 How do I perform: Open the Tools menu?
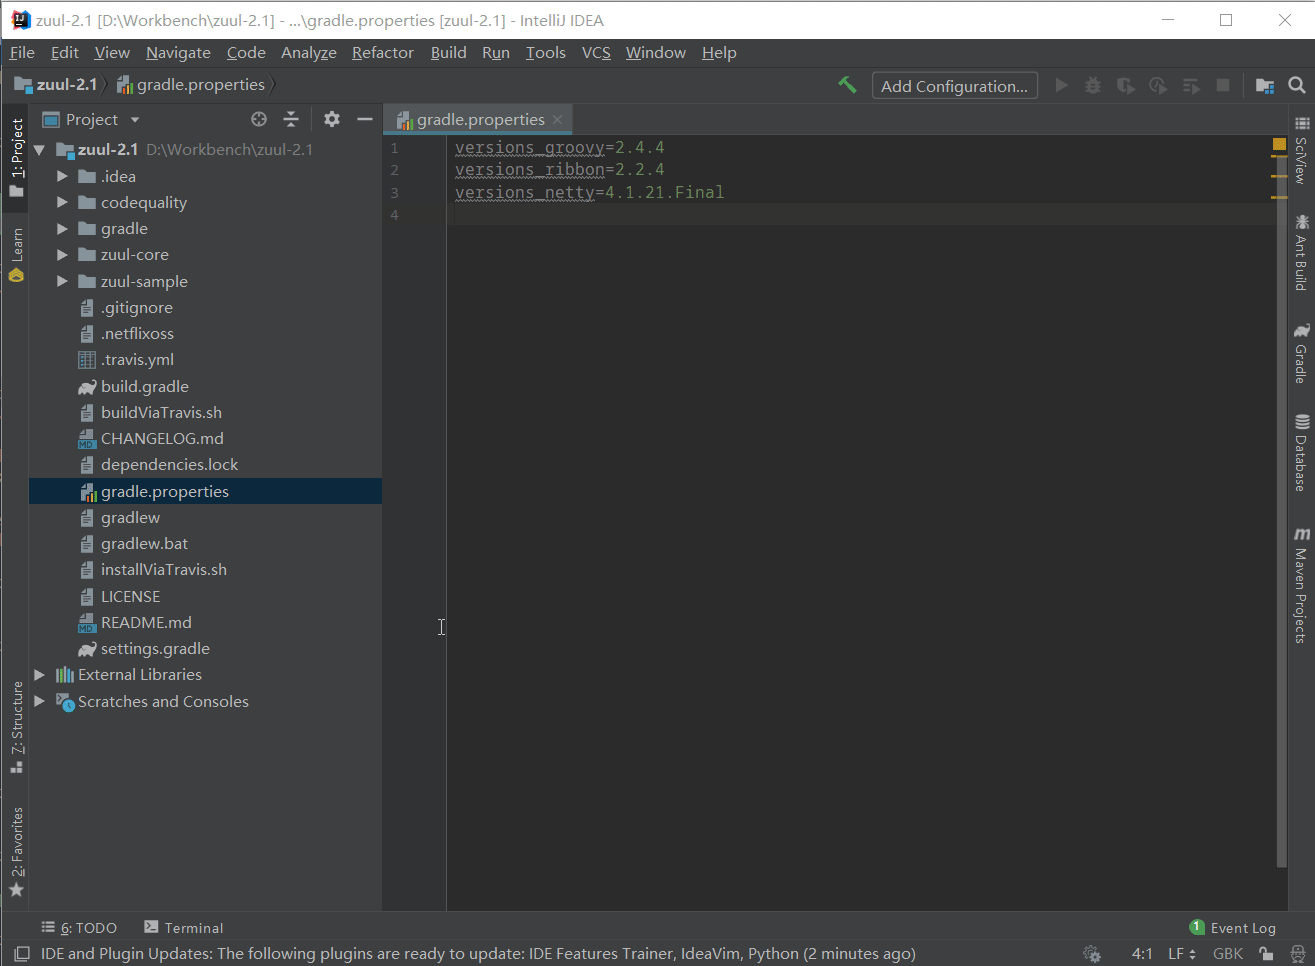[545, 52]
